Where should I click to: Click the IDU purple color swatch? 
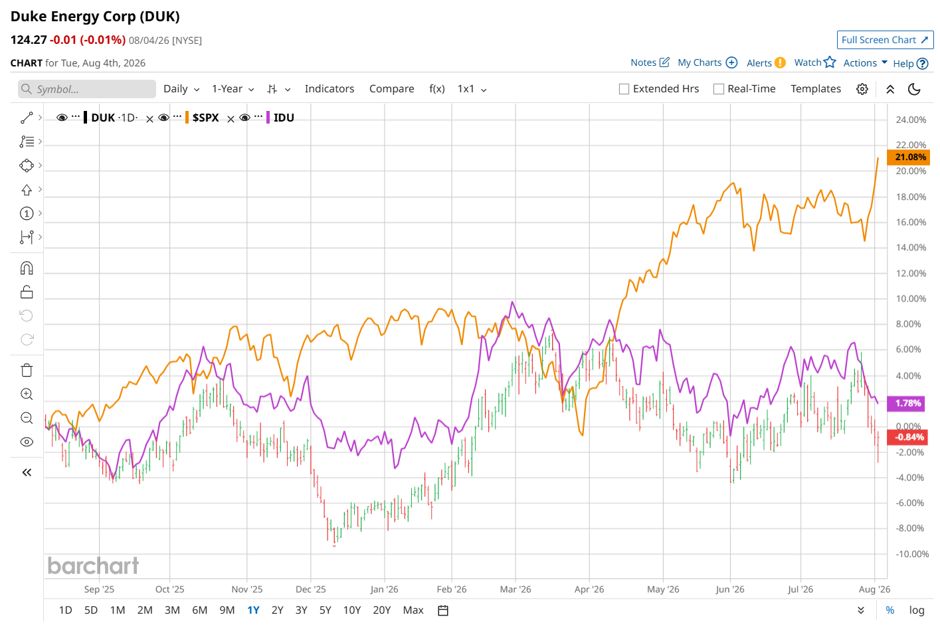[x=267, y=117]
